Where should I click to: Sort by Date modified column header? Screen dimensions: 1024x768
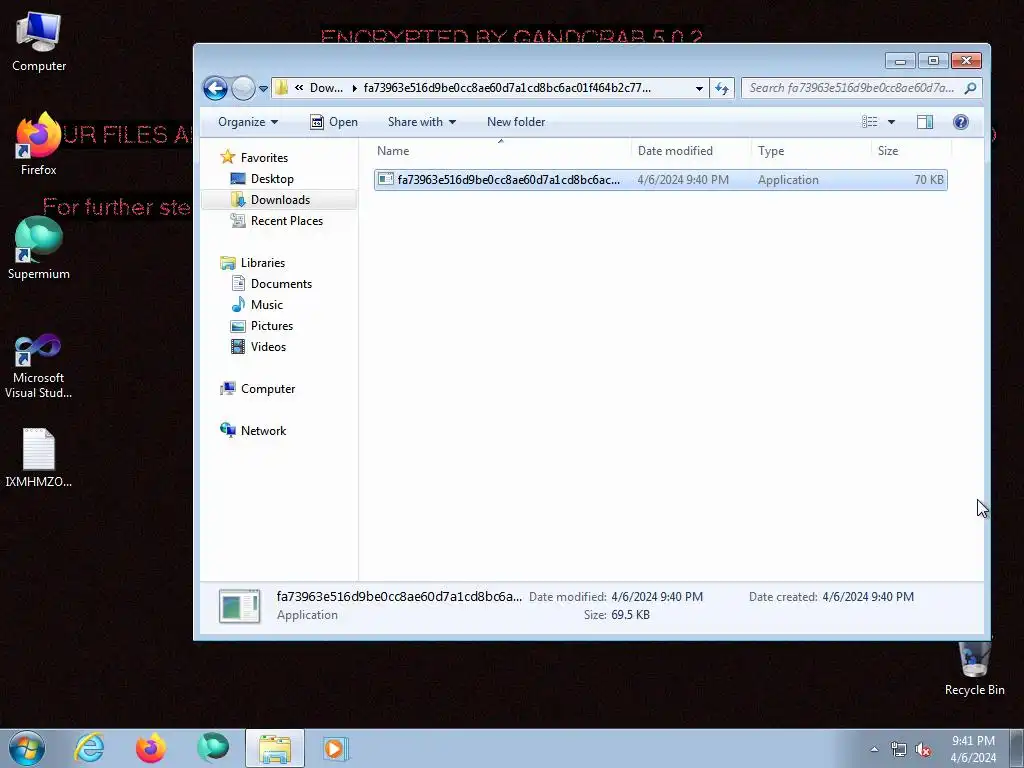(x=691, y=151)
